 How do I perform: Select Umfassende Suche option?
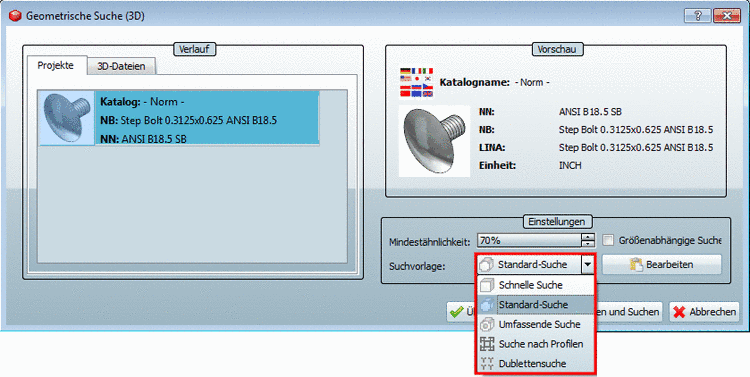(536, 324)
